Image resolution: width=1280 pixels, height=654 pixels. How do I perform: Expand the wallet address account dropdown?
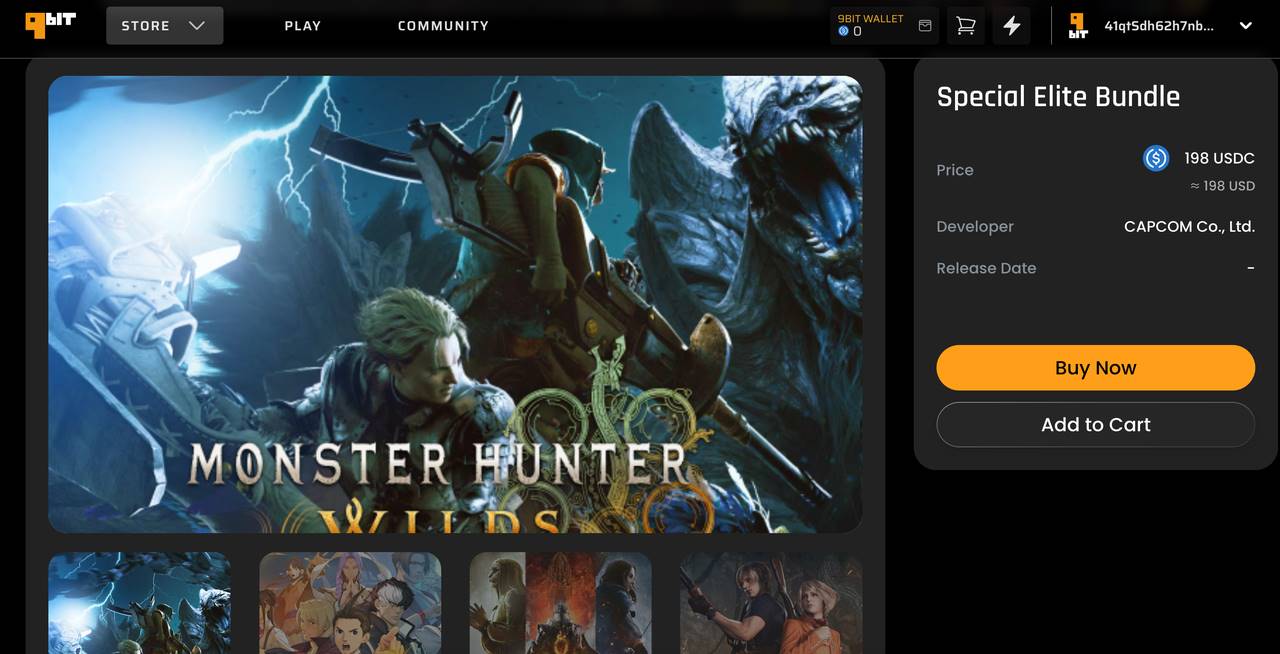click(1246, 25)
